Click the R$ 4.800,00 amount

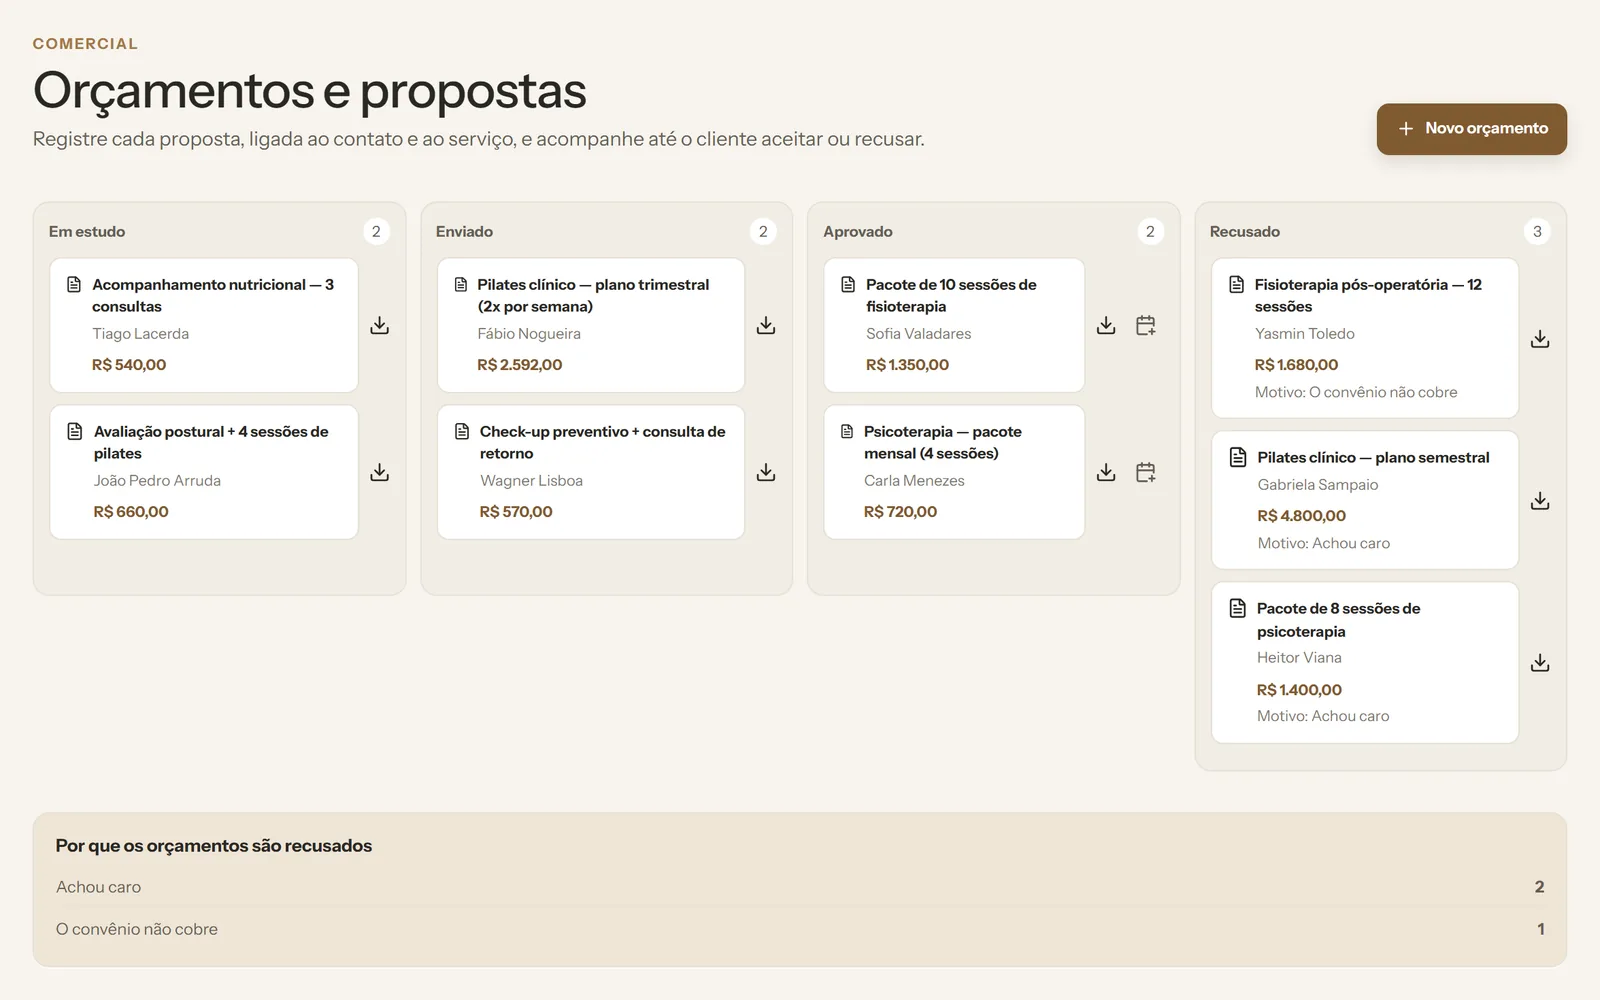1302,516
